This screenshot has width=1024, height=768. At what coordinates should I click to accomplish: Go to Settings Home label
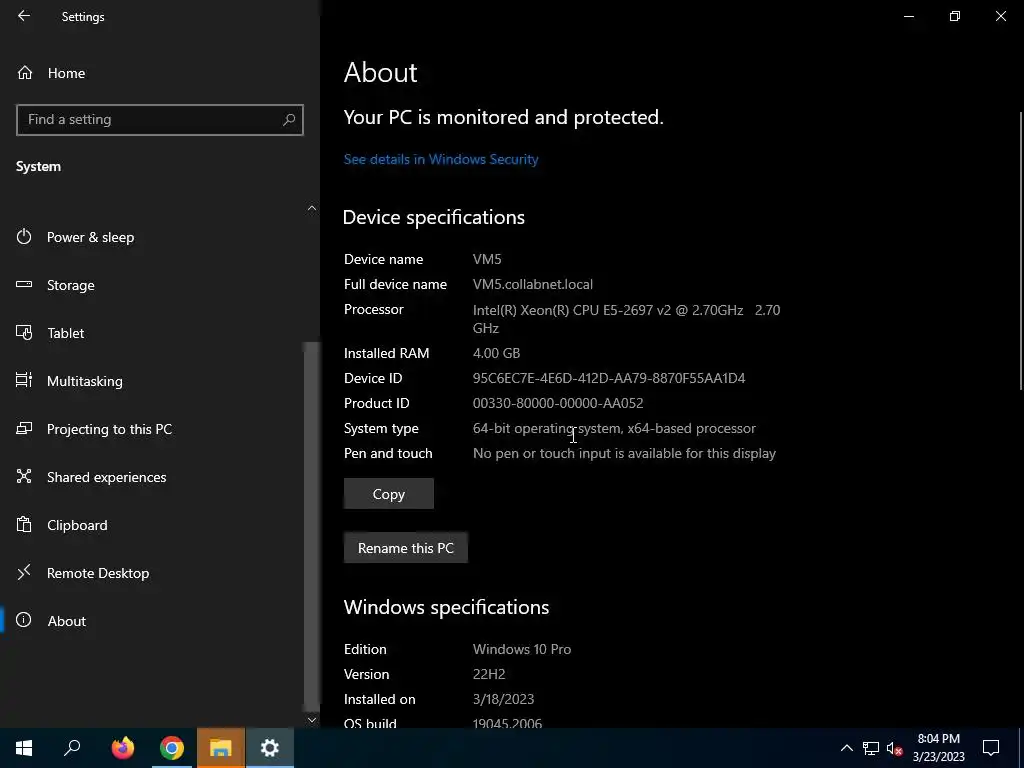[x=67, y=73]
